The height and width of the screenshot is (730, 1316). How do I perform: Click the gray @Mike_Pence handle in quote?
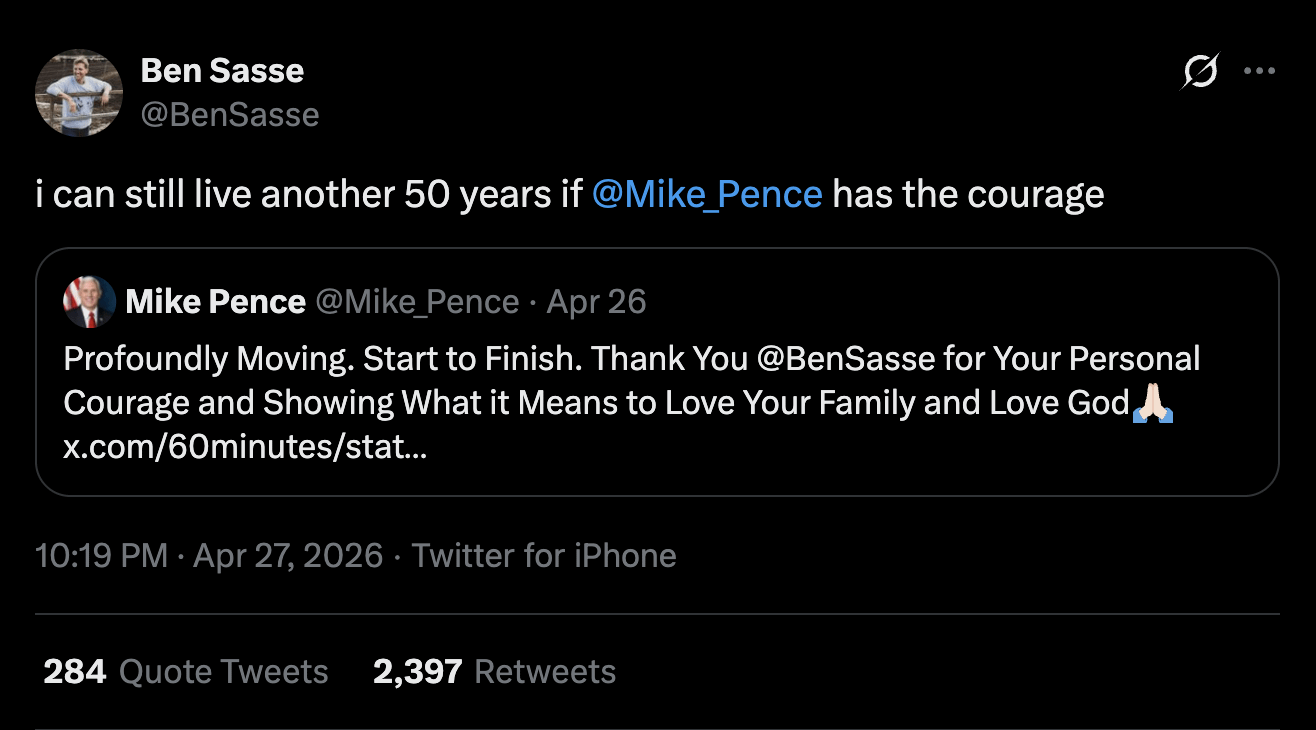tap(417, 301)
